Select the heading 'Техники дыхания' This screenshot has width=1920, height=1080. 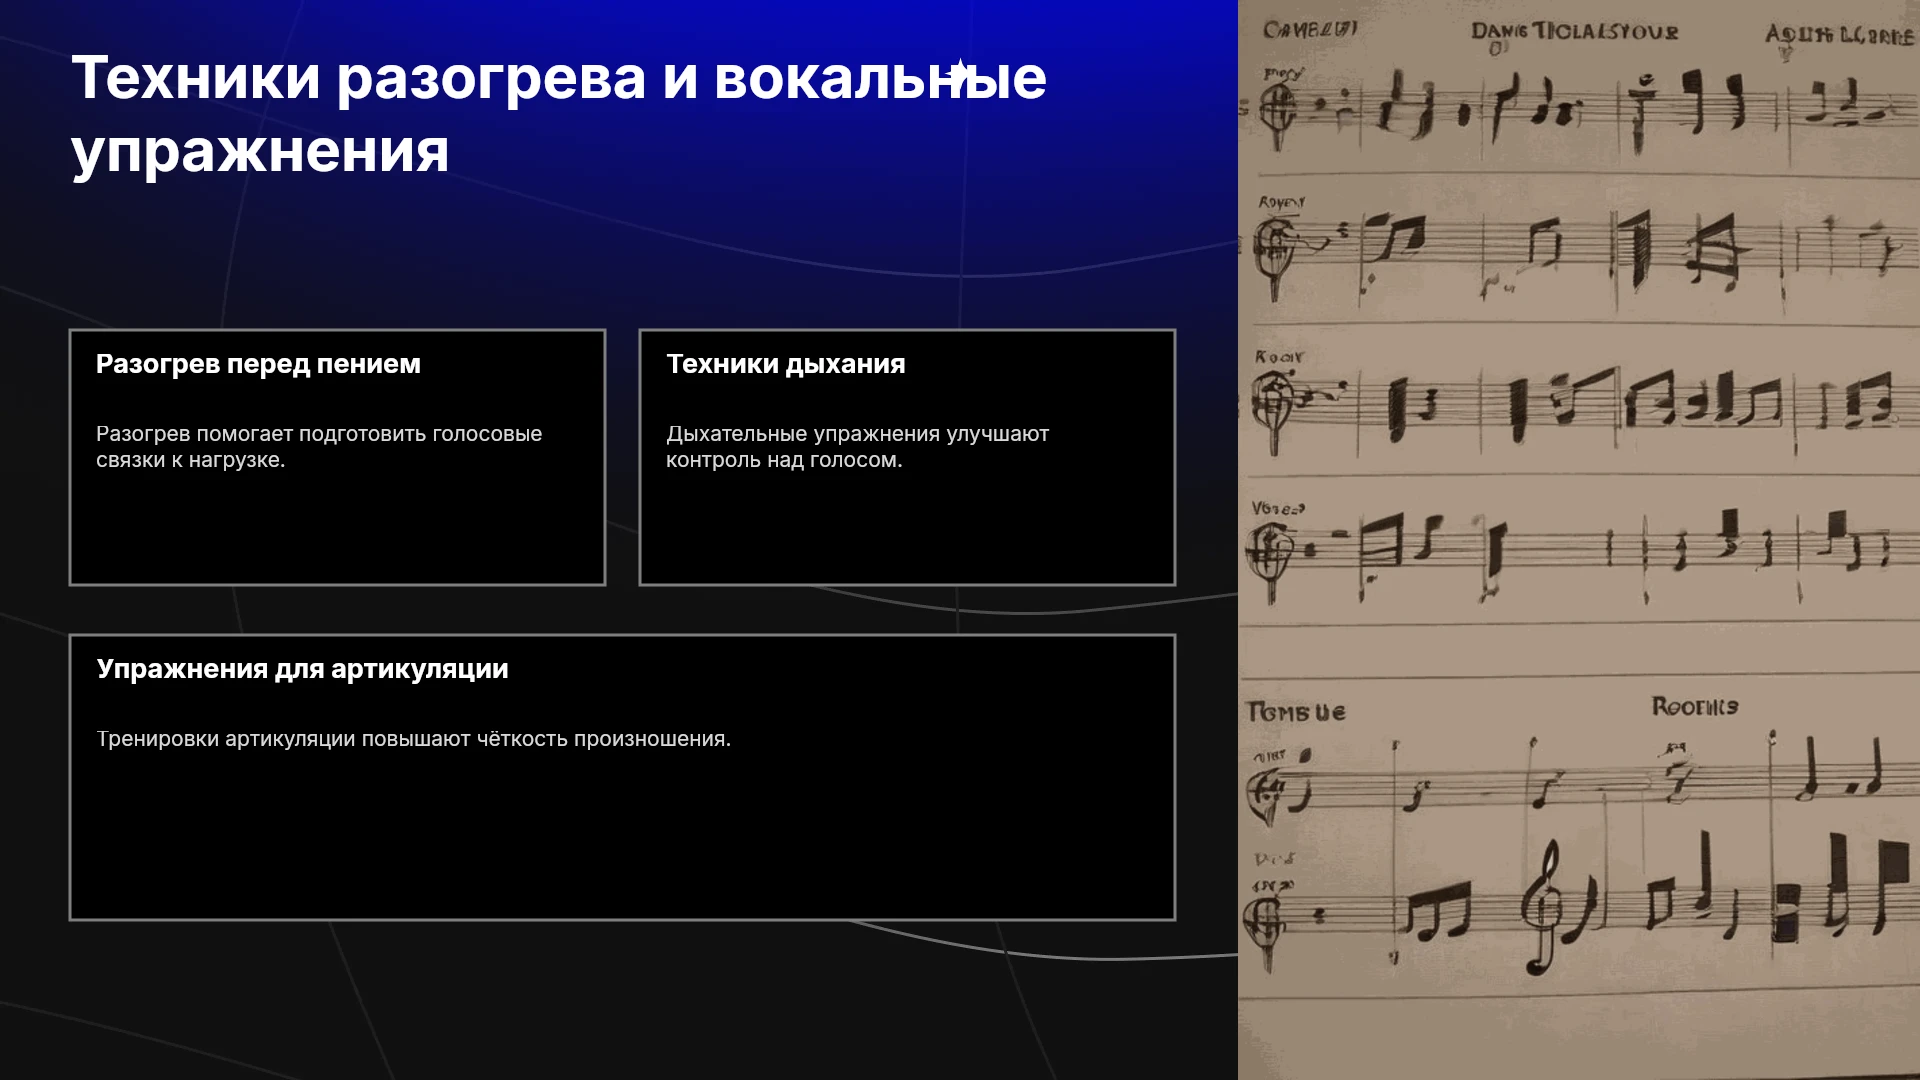click(x=786, y=364)
